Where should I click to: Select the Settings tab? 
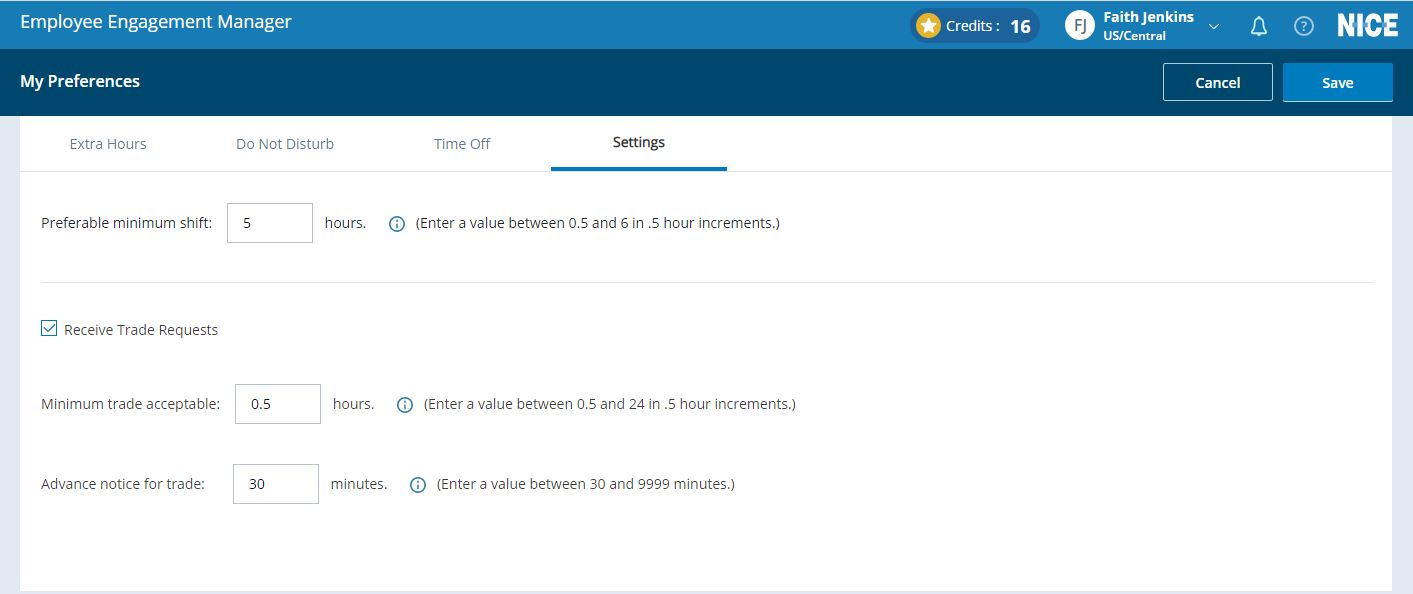(638, 143)
